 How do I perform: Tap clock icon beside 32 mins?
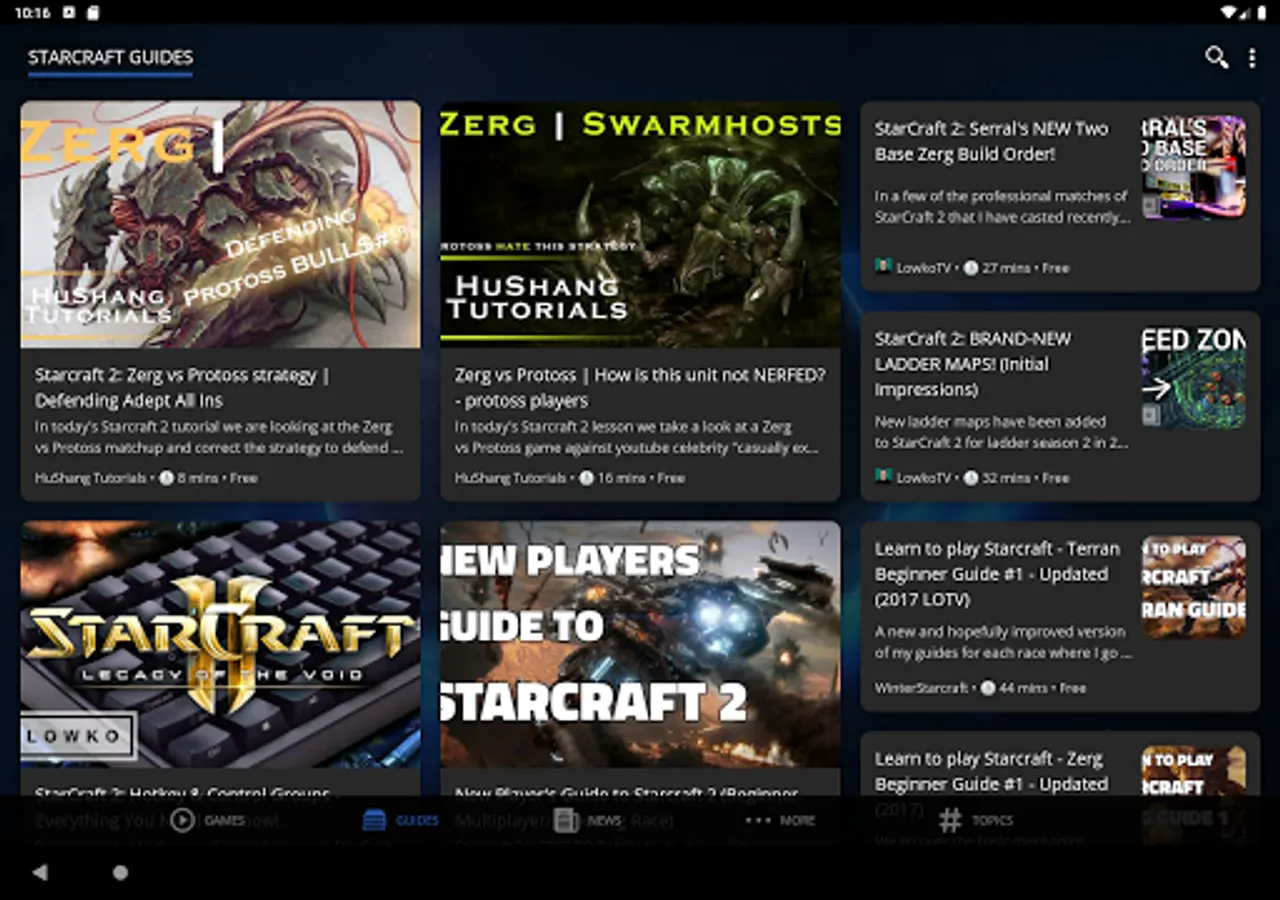[970, 478]
